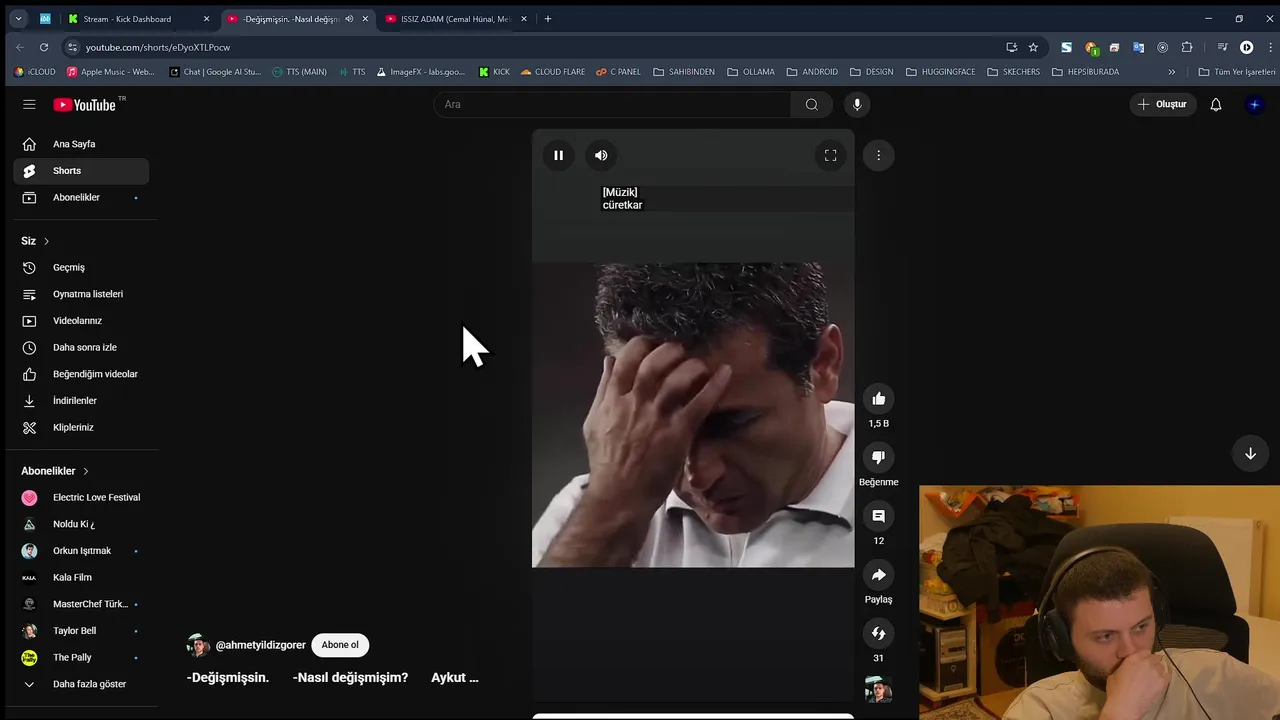Expand Daha fazla göster

81,684
